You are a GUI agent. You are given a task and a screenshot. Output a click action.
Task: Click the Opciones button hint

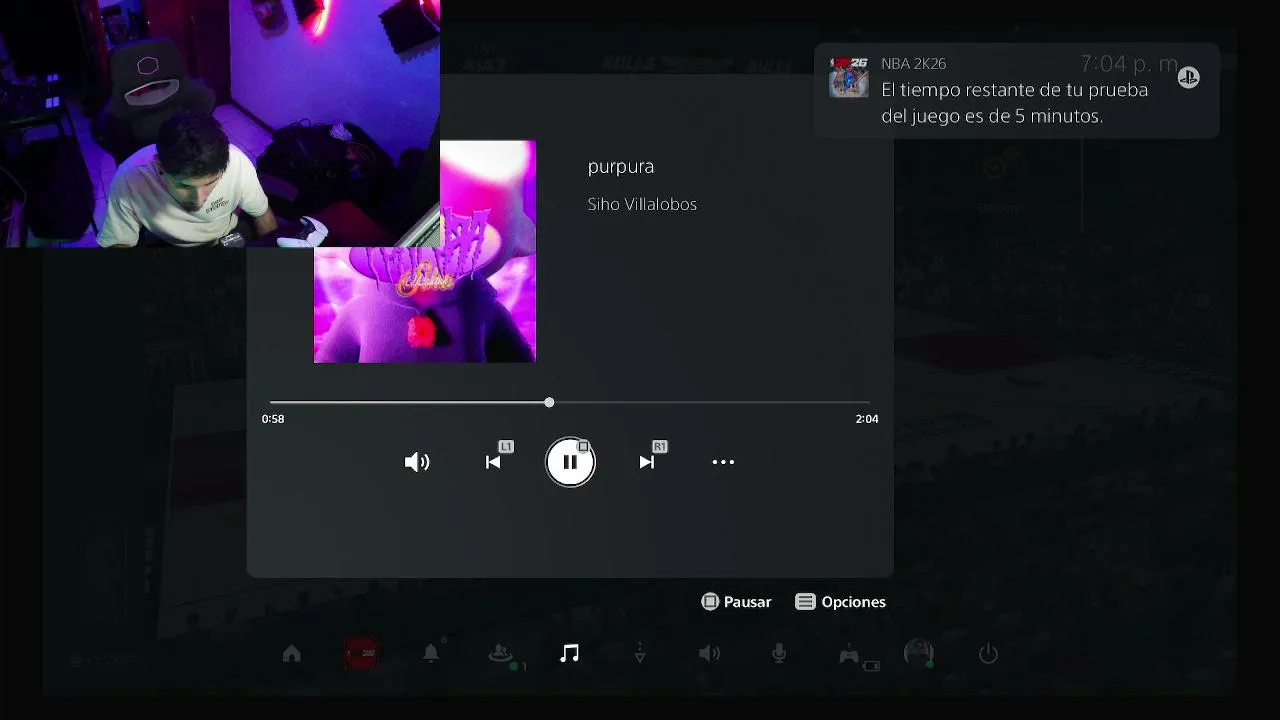point(841,602)
